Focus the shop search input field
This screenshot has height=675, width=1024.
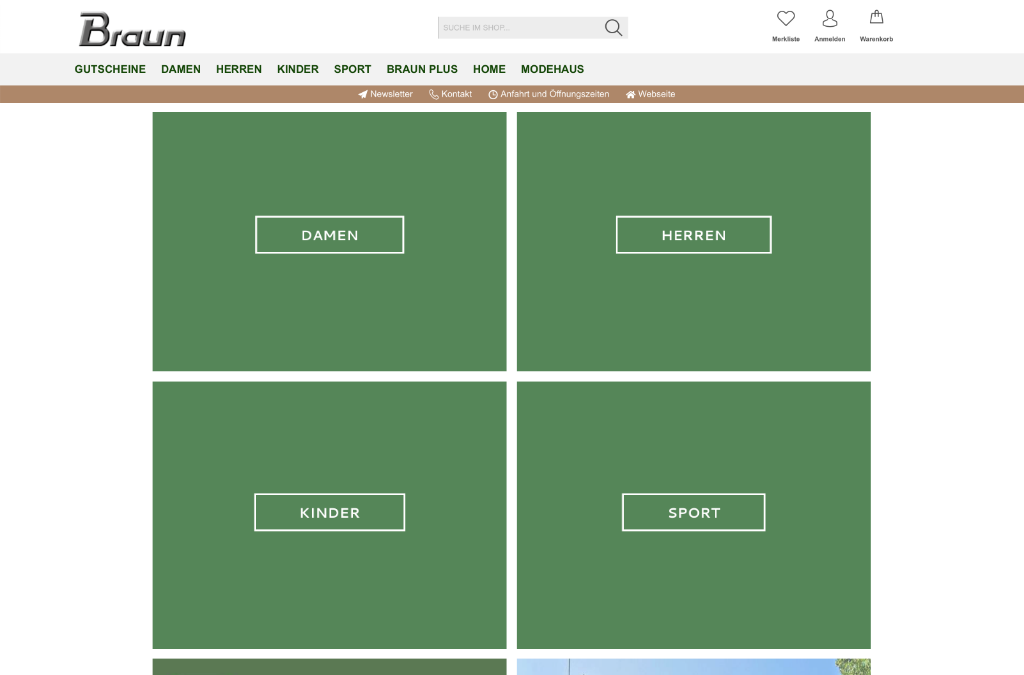pyautogui.click(x=518, y=28)
